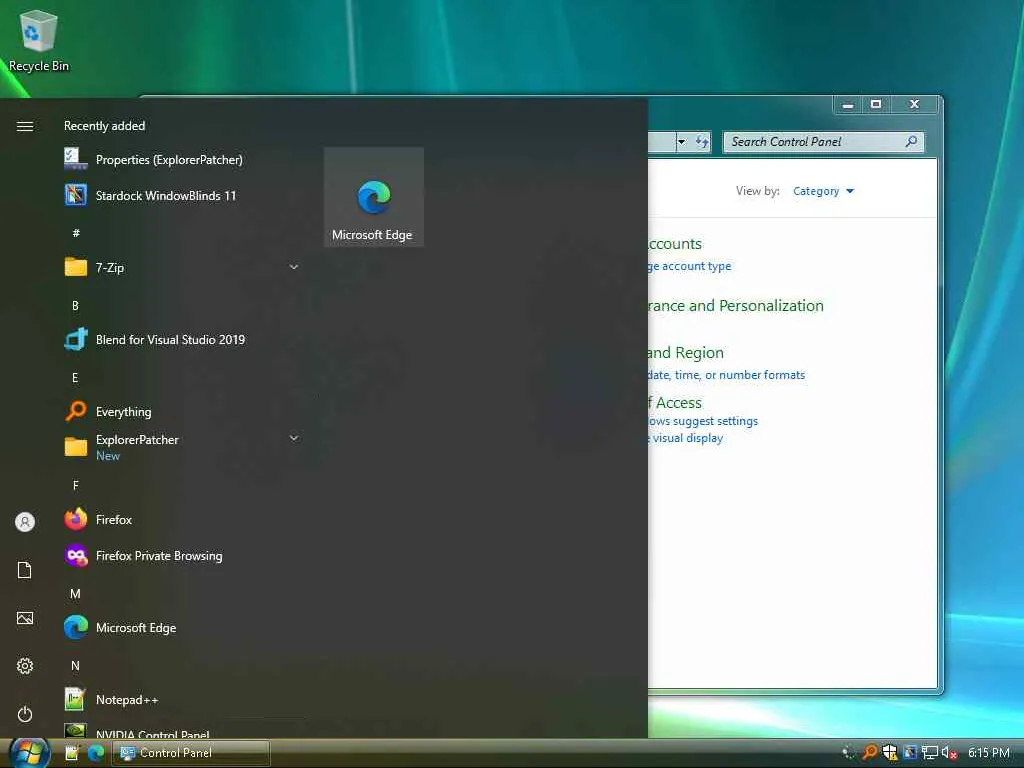
Task: Open Firefox Private Browsing
Action: (x=182, y=556)
